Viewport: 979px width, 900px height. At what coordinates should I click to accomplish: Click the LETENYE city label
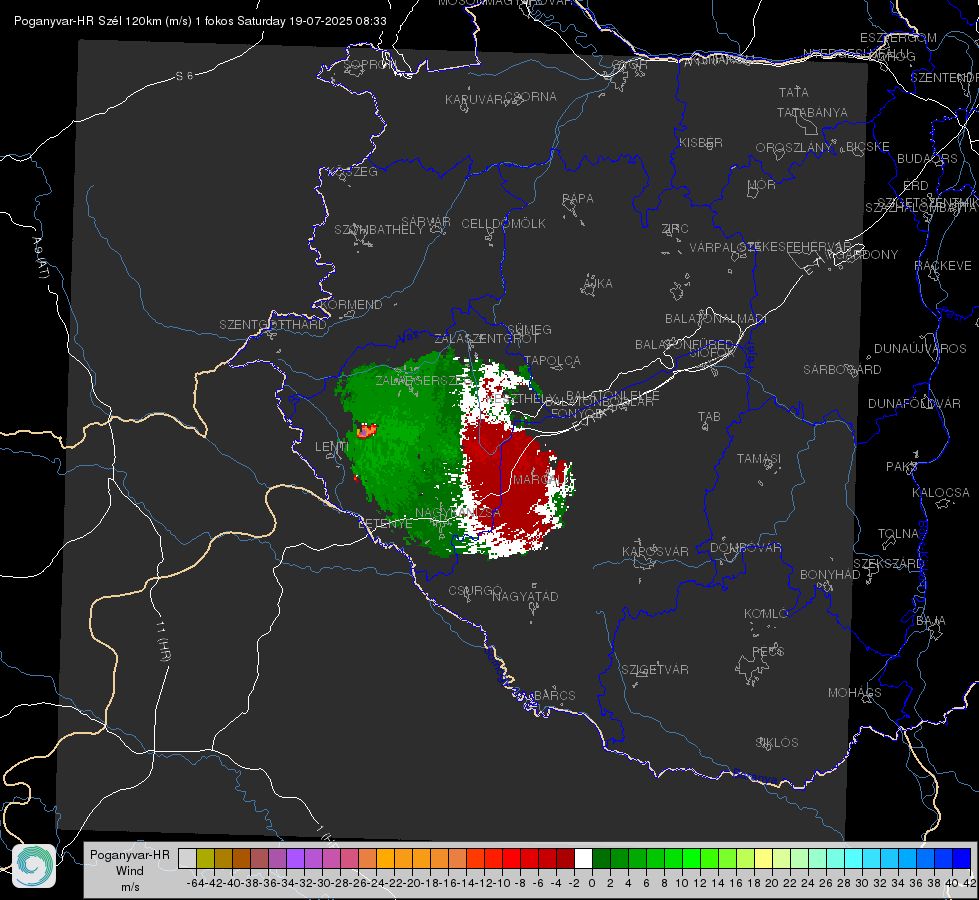coord(385,524)
